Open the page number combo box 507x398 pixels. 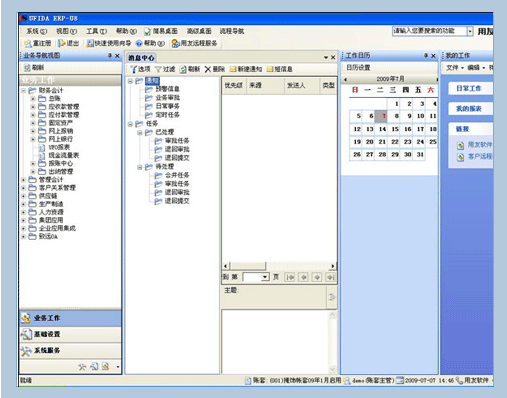coord(256,277)
